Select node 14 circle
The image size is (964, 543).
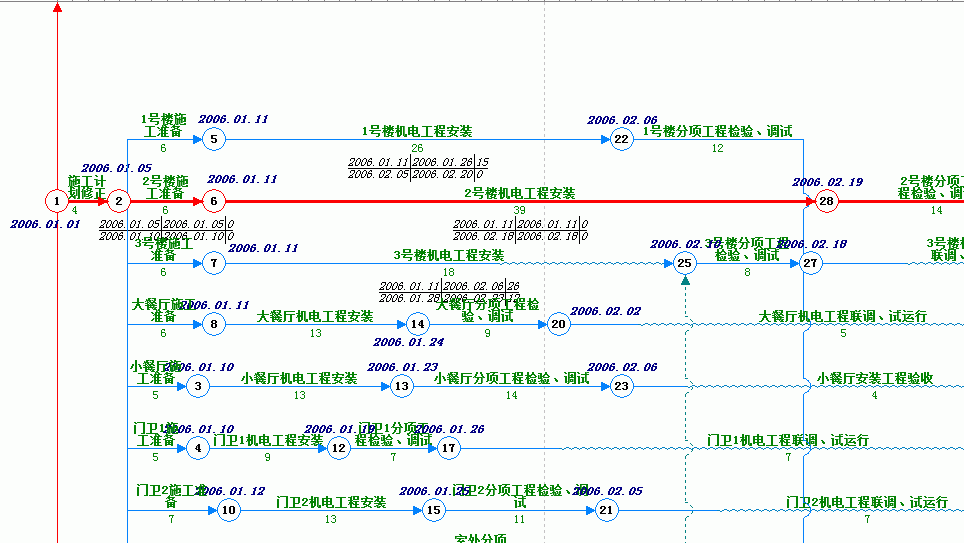click(x=417, y=324)
